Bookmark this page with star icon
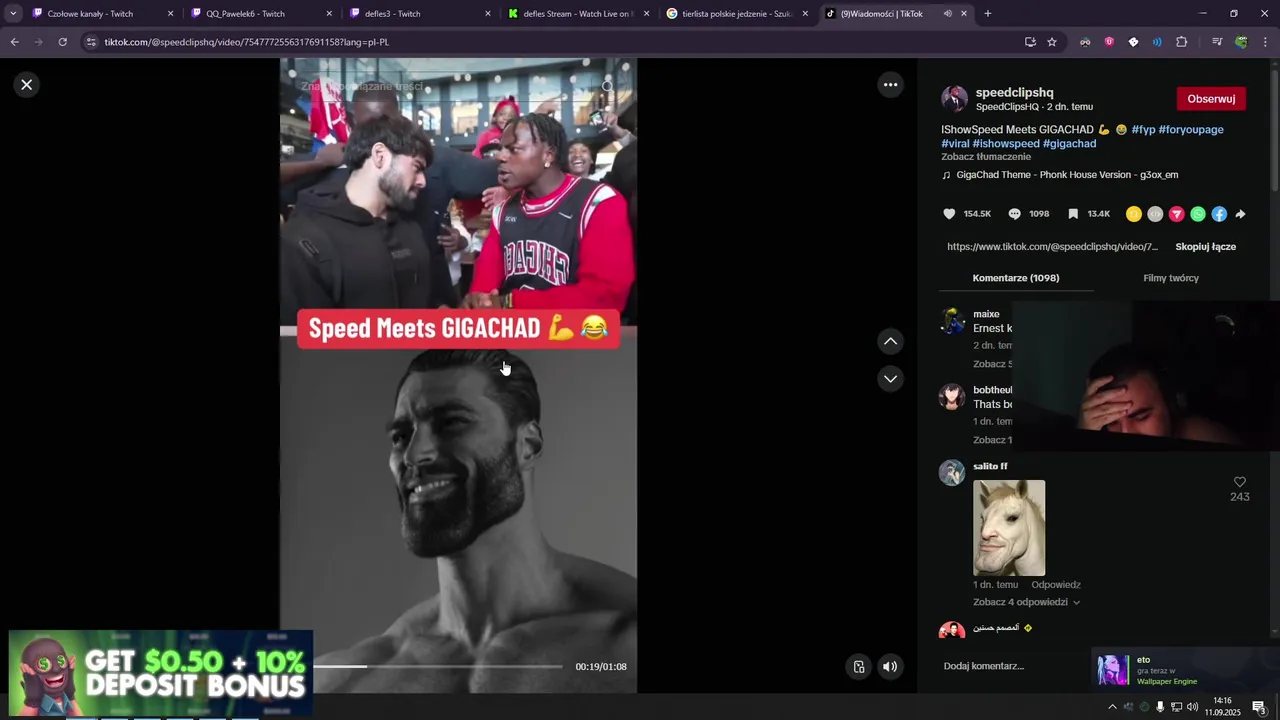This screenshot has height=720, width=1280. [x=1052, y=42]
